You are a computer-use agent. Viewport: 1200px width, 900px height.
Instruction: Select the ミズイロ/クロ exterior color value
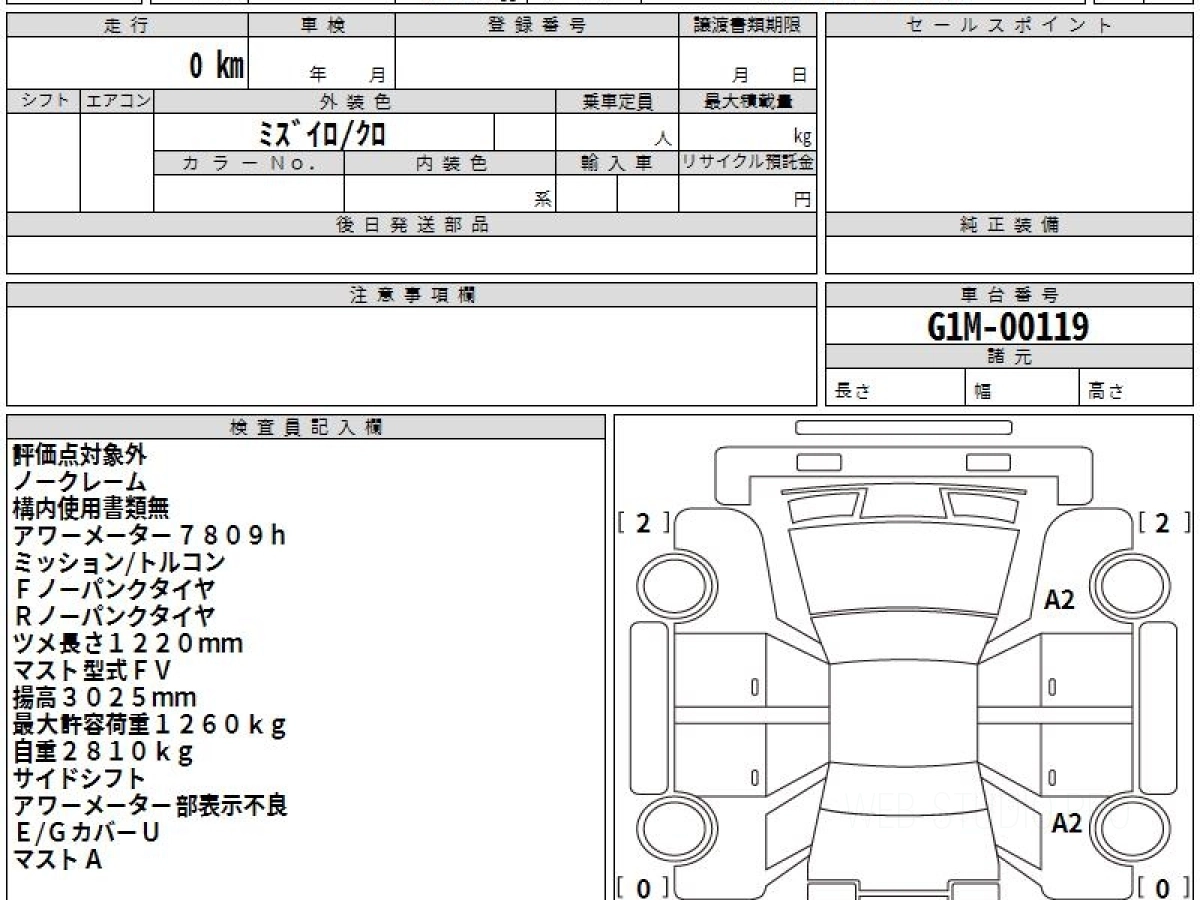coord(322,132)
